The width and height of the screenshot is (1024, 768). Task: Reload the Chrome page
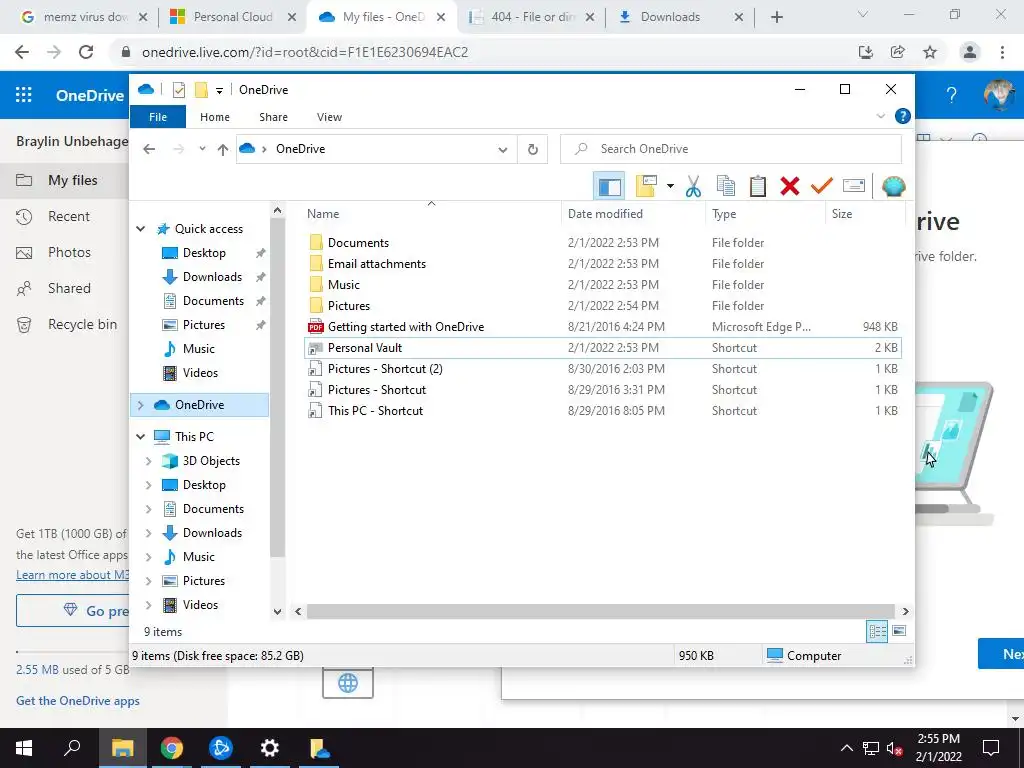pos(86,52)
